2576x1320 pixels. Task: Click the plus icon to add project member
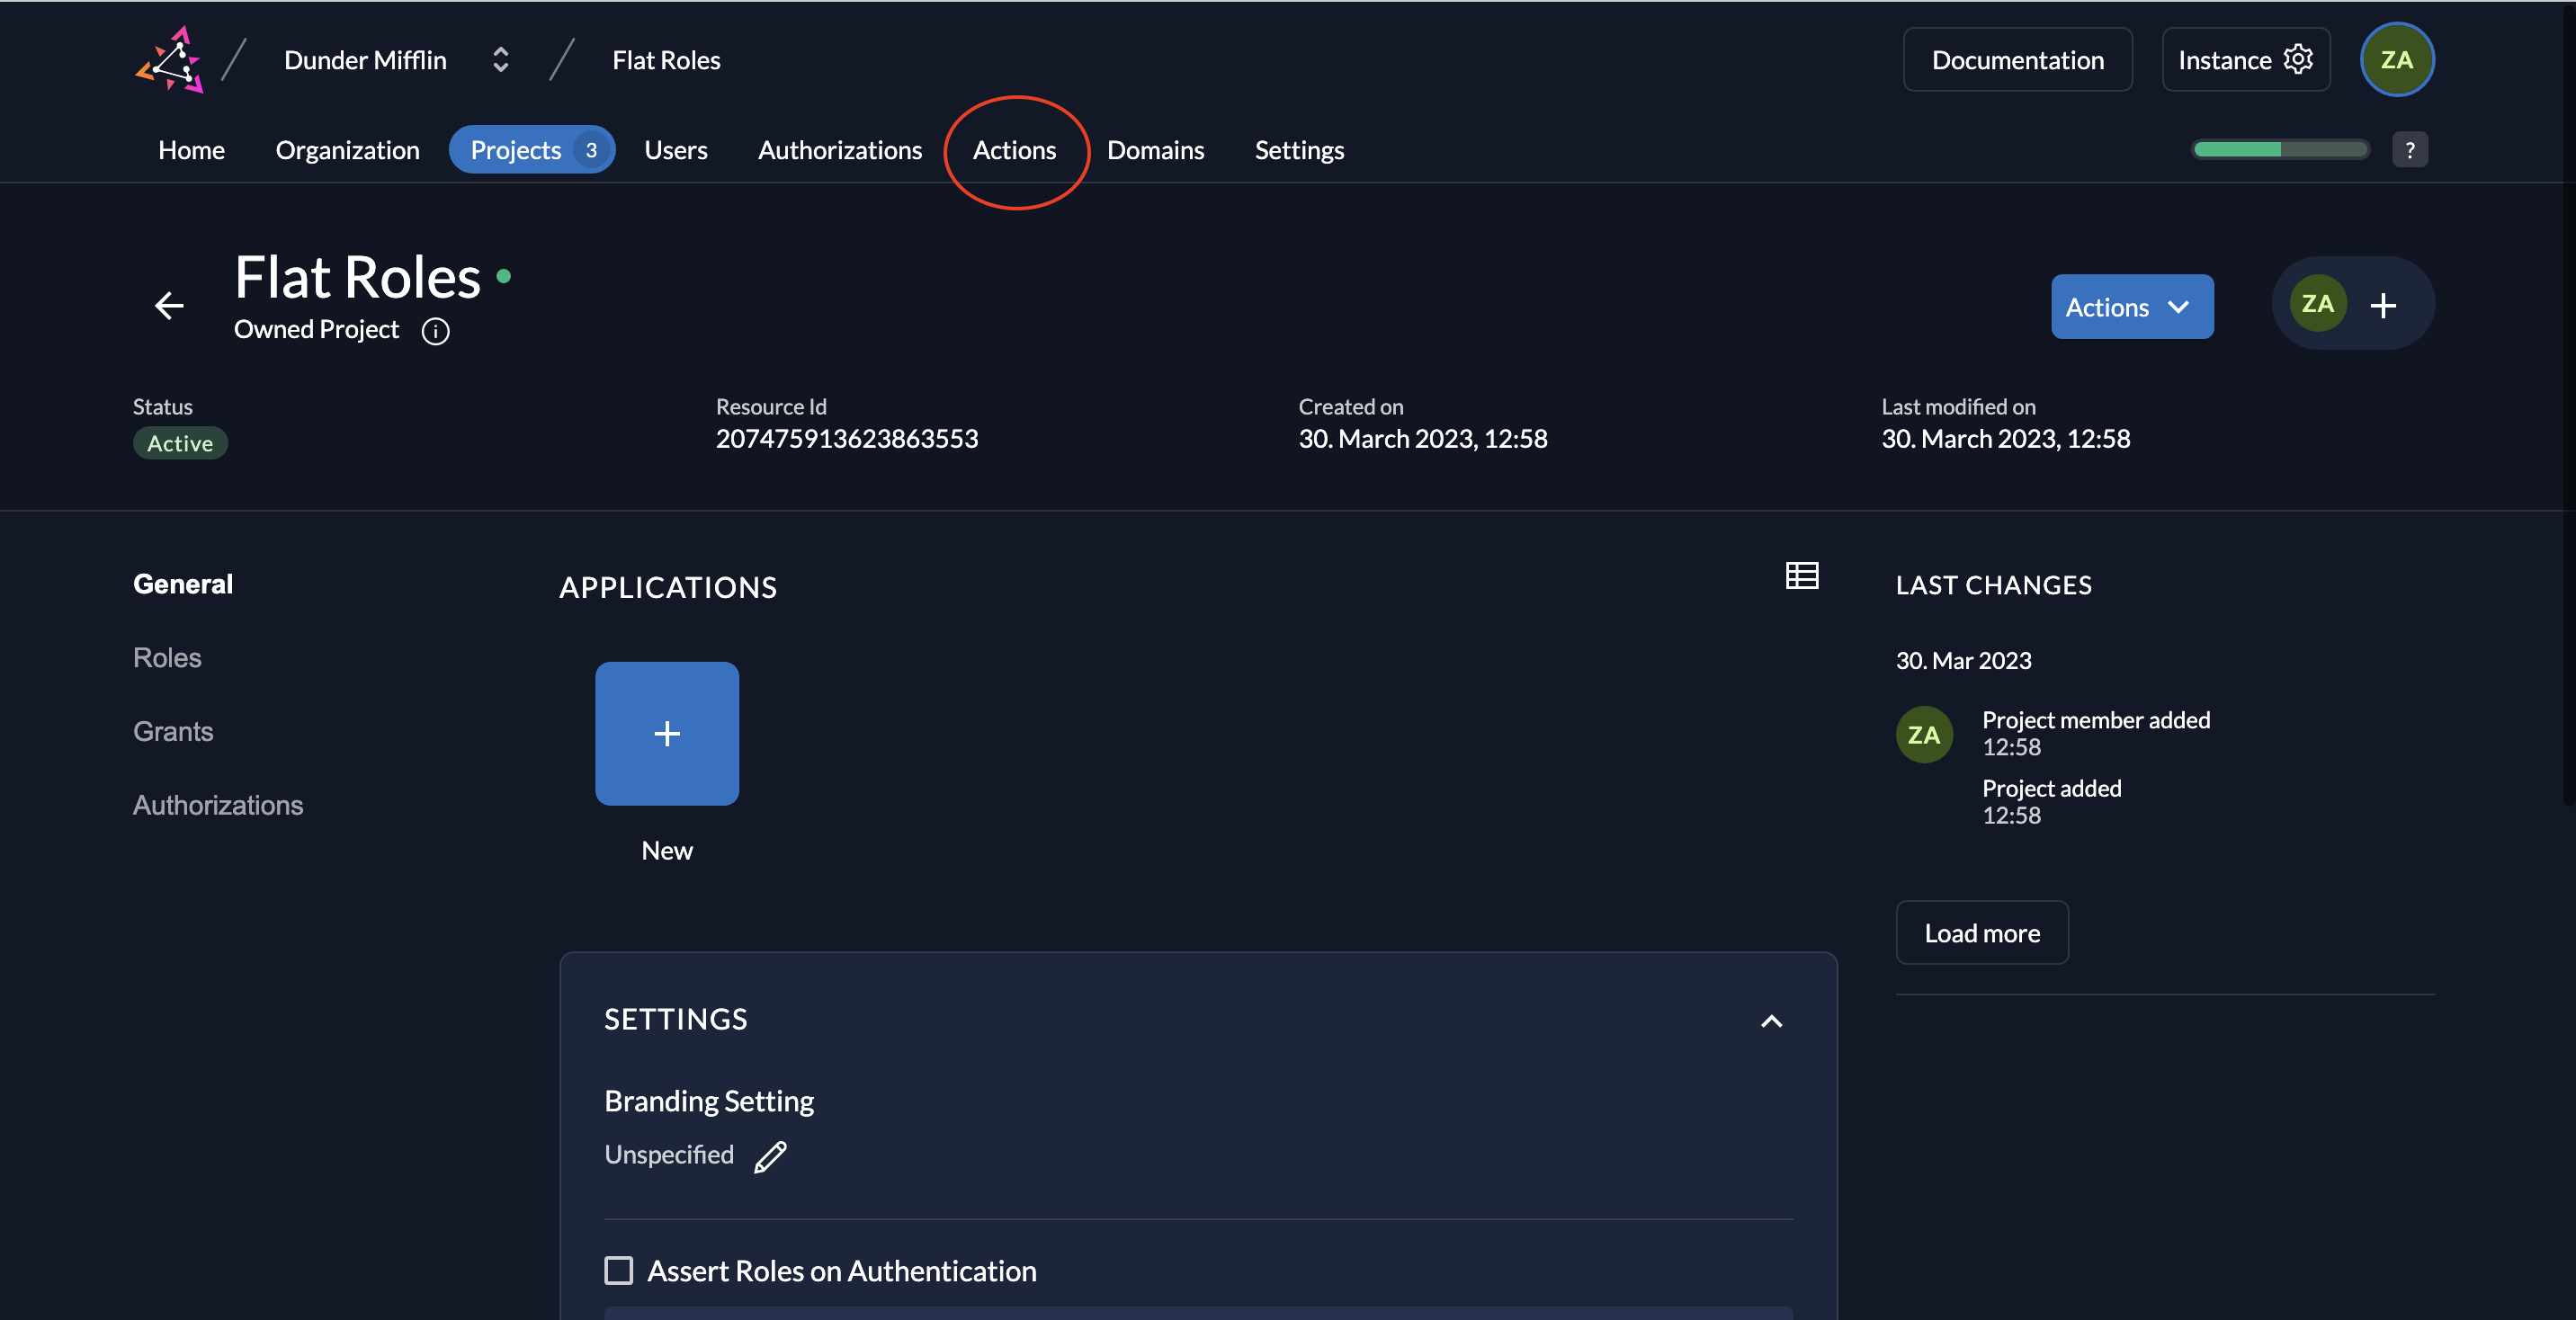[2383, 305]
